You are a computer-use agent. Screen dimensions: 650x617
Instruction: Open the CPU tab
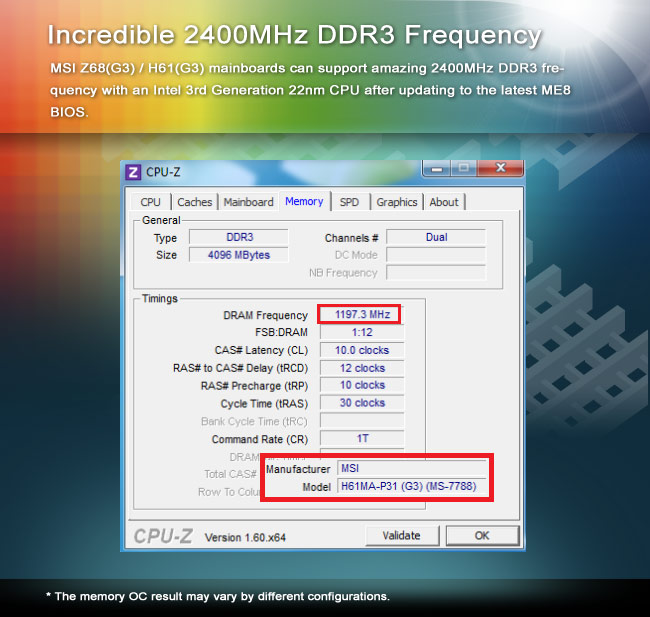151,202
